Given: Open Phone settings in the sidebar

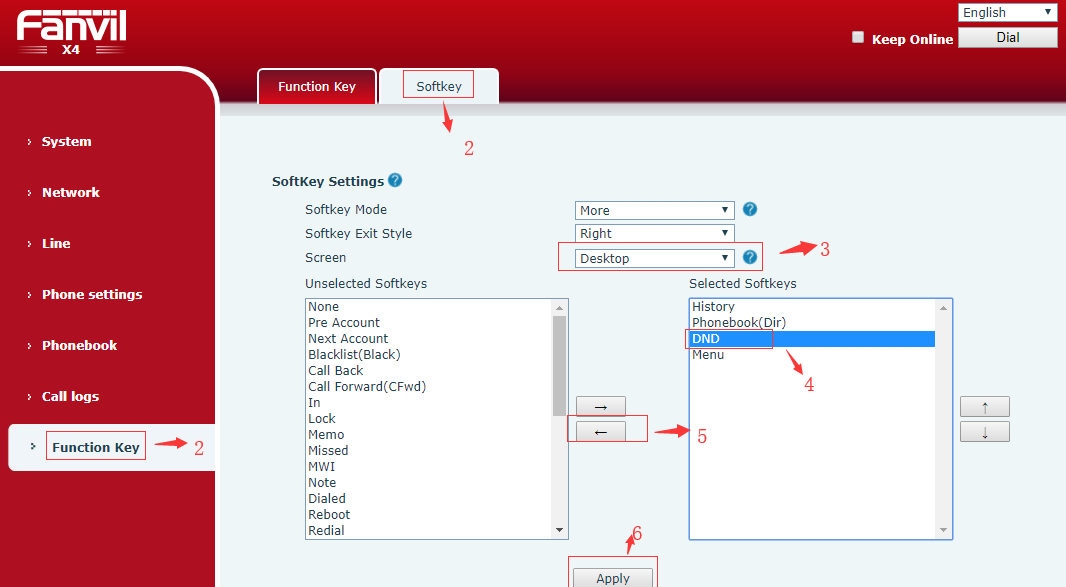Looking at the screenshot, I should [x=92, y=295].
